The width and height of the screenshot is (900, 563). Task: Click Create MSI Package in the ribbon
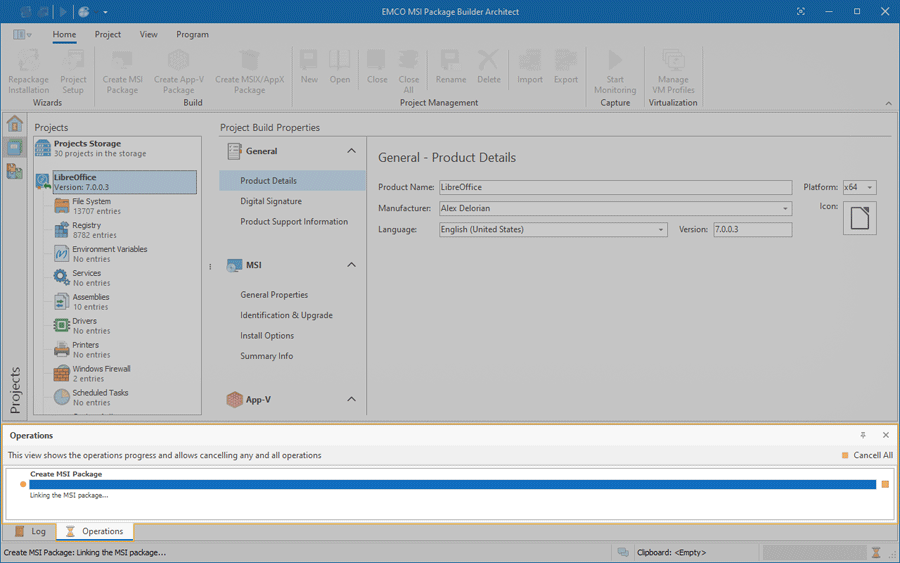[x=122, y=72]
